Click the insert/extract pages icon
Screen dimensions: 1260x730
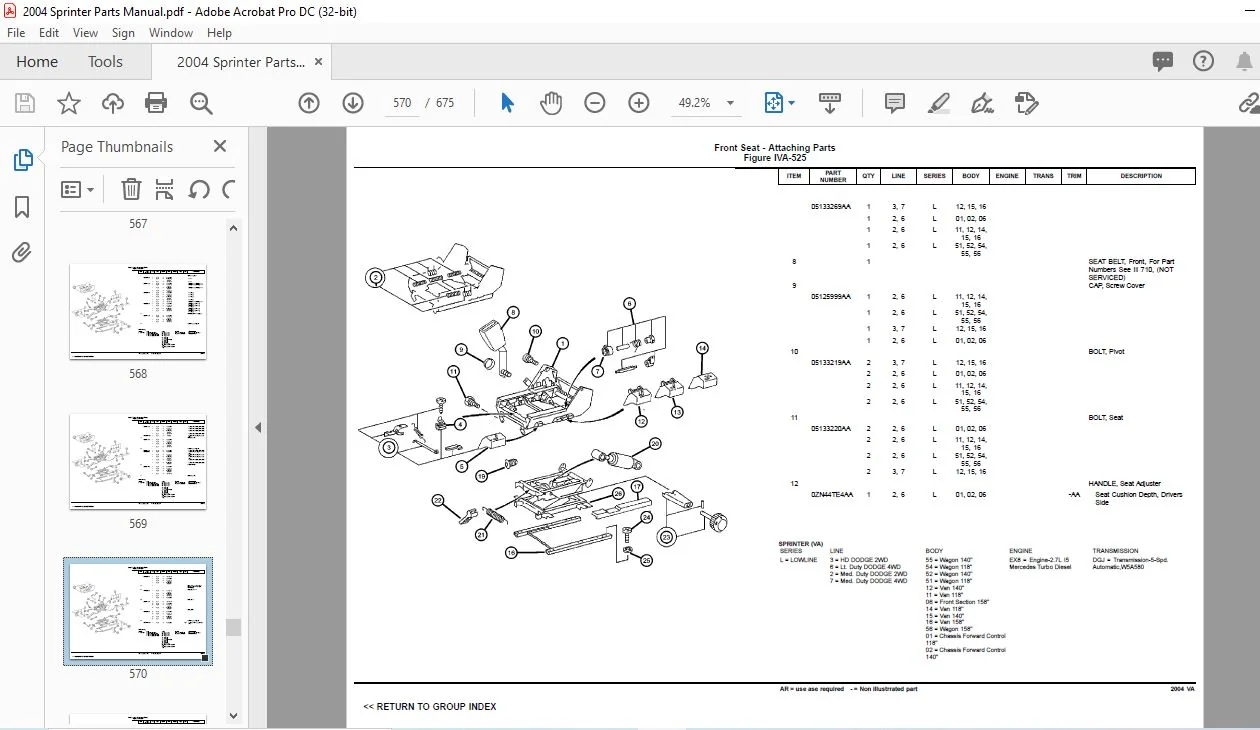[x=165, y=189]
